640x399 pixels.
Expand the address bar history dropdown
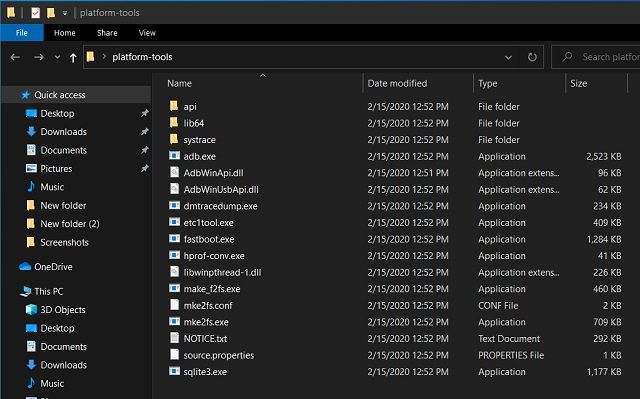[508, 57]
